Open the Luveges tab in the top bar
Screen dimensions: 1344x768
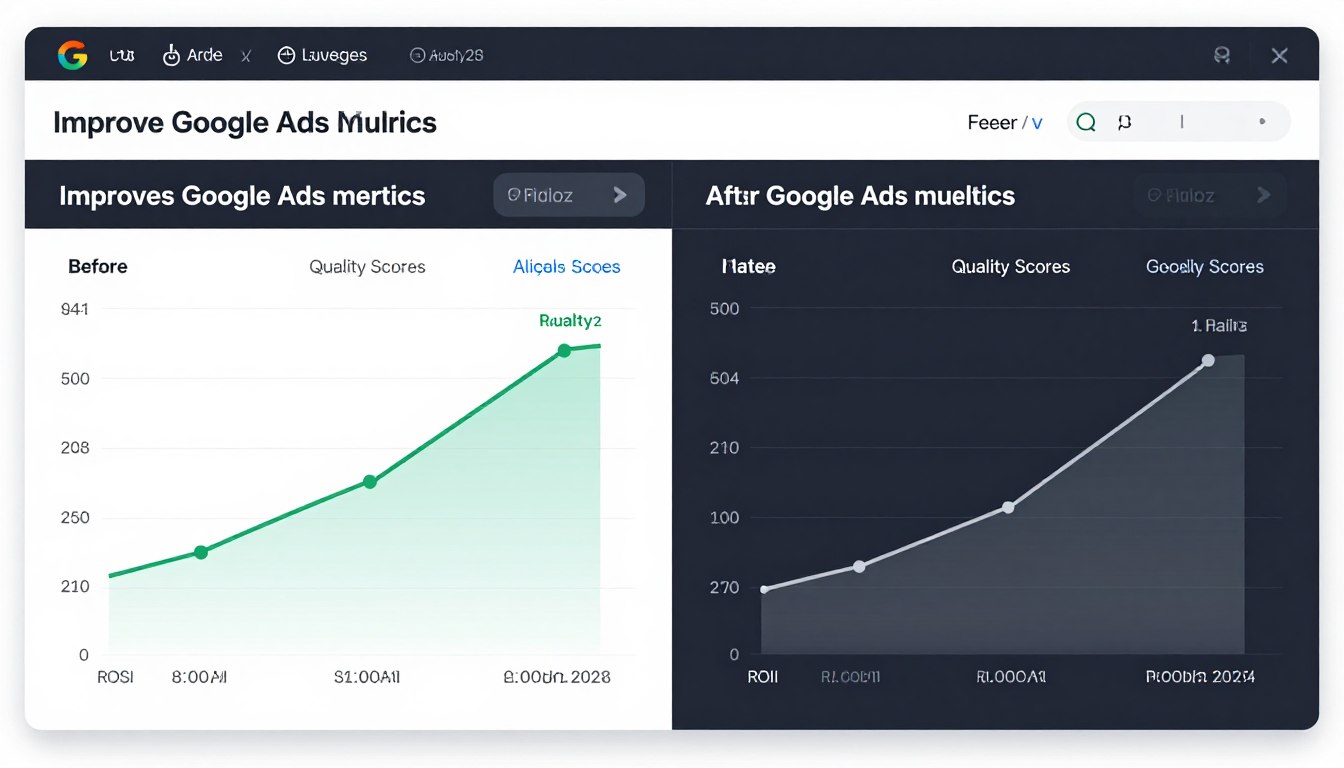click(x=322, y=55)
